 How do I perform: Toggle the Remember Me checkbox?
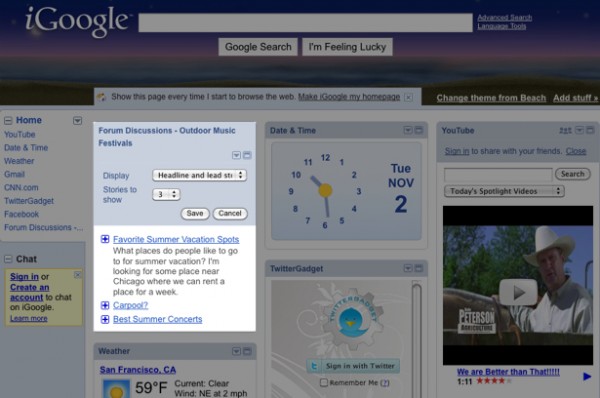click(x=324, y=382)
